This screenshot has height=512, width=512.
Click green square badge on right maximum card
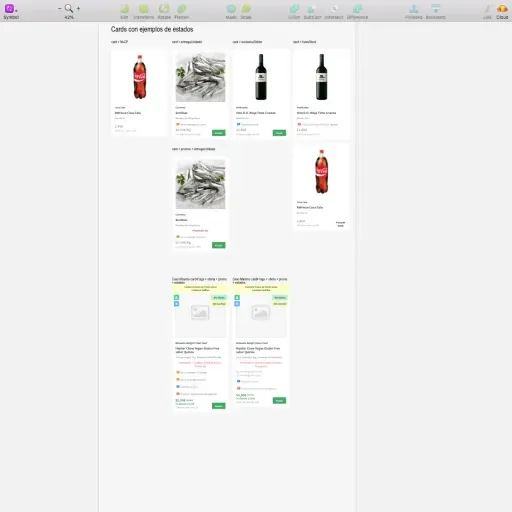[x=237, y=297]
